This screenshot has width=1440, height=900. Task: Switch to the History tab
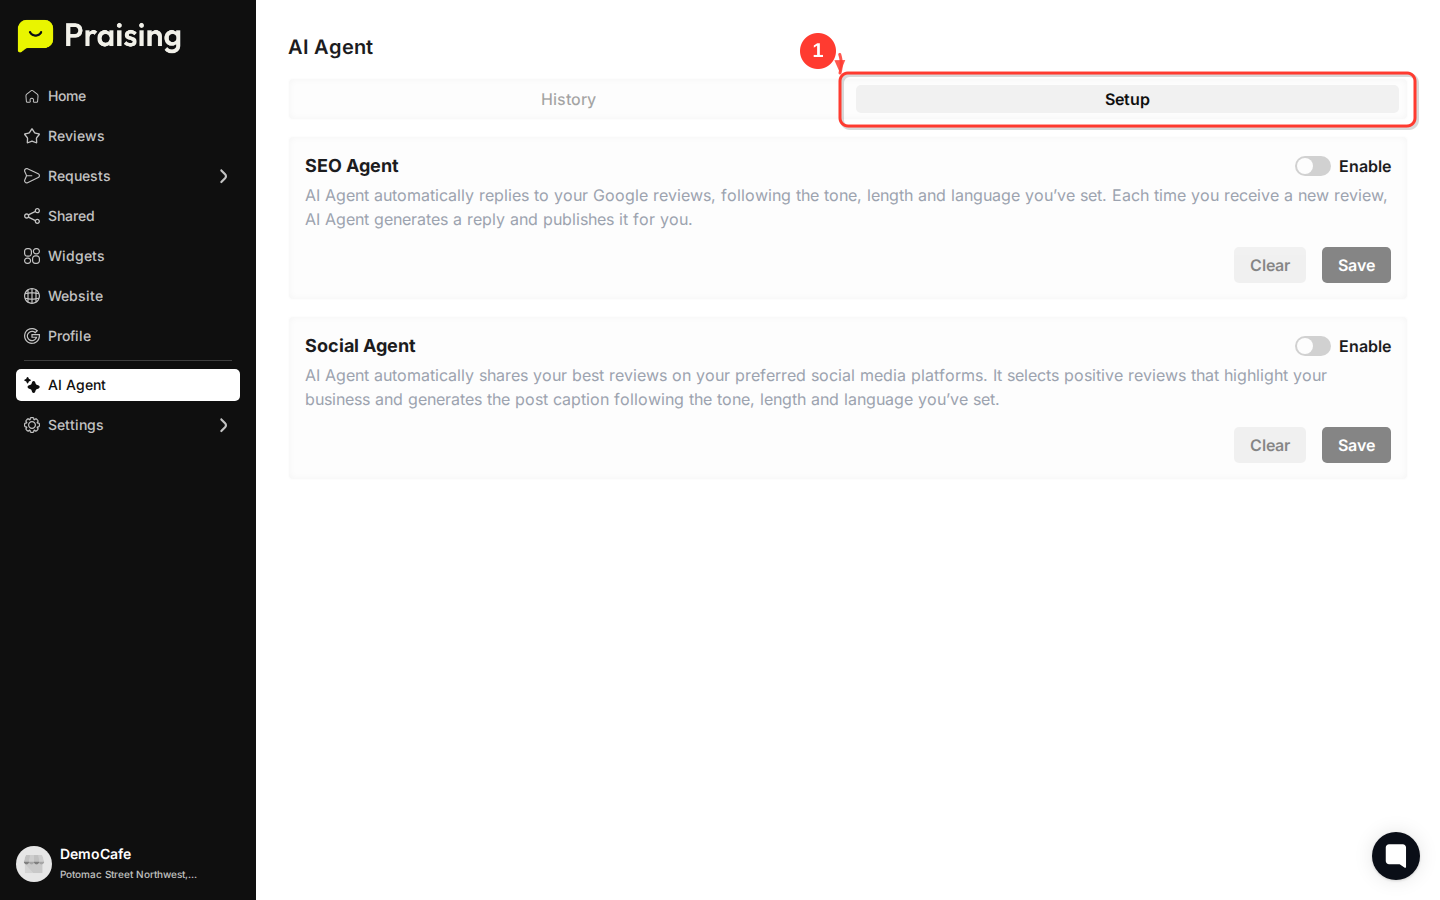click(568, 99)
